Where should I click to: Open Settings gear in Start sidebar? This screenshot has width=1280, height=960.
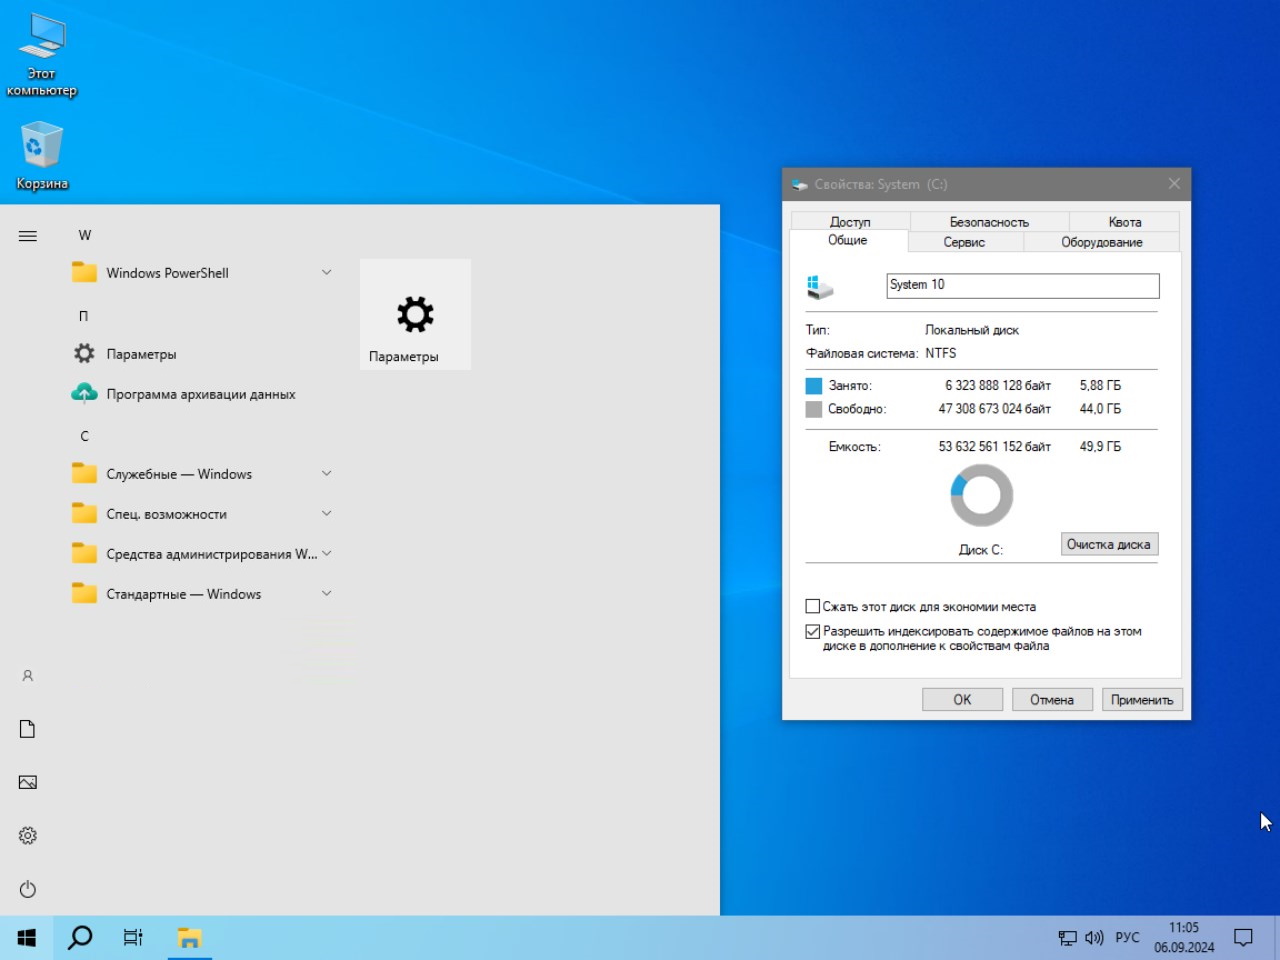tap(28, 836)
